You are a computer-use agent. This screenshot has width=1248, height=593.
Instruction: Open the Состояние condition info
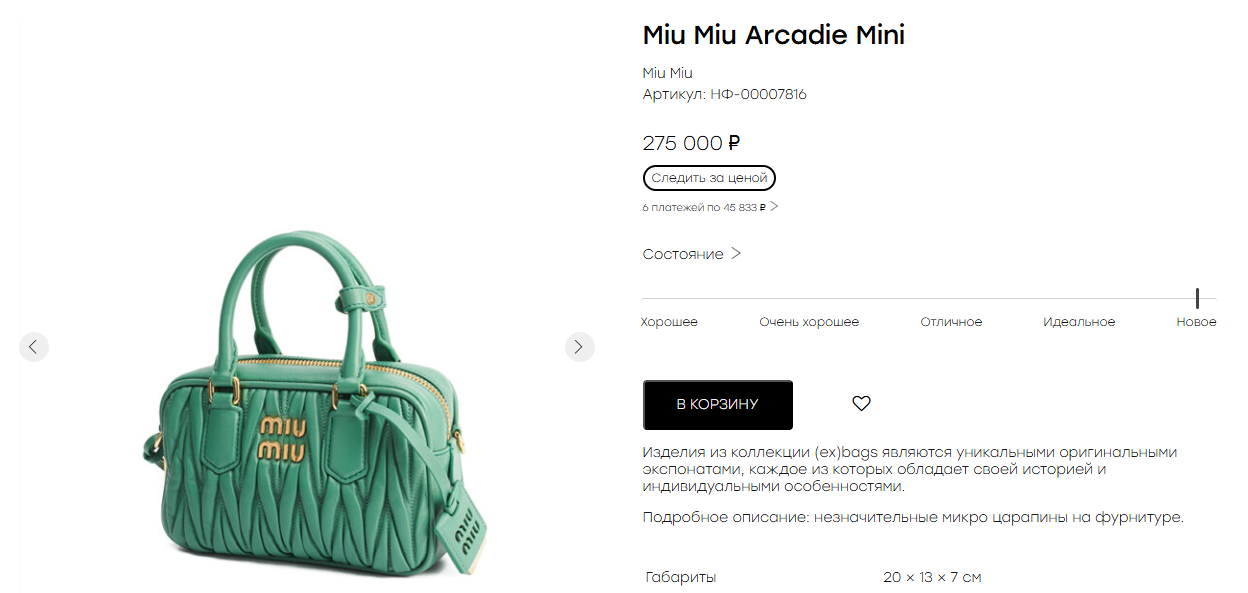pyautogui.click(x=692, y=254)
